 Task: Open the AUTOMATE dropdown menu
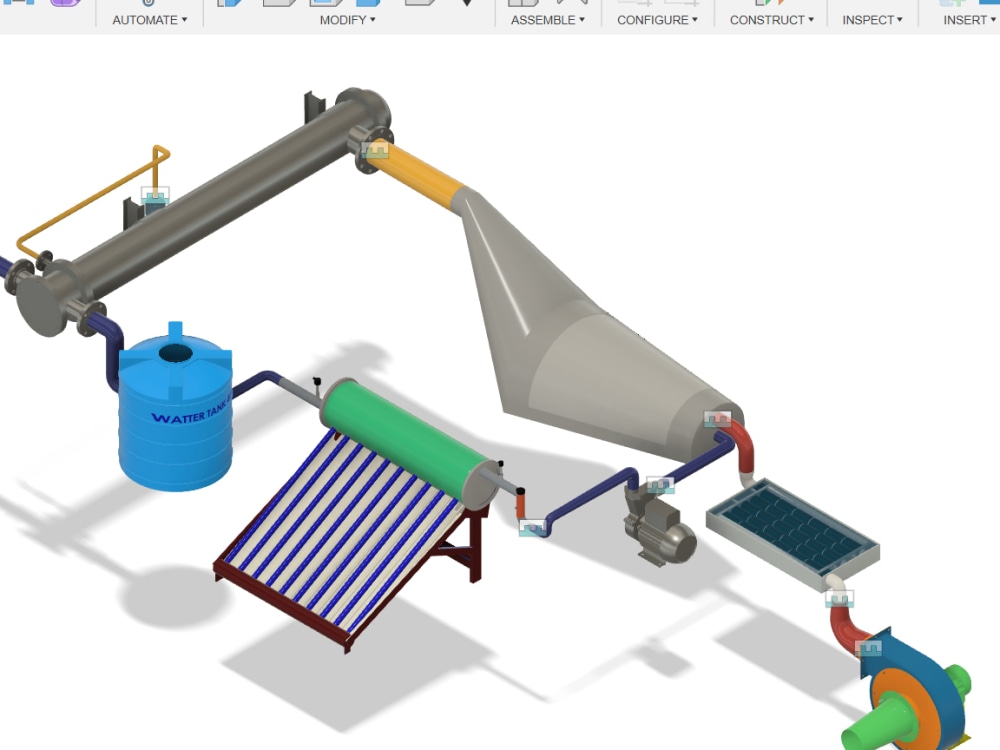coord(150,20)
